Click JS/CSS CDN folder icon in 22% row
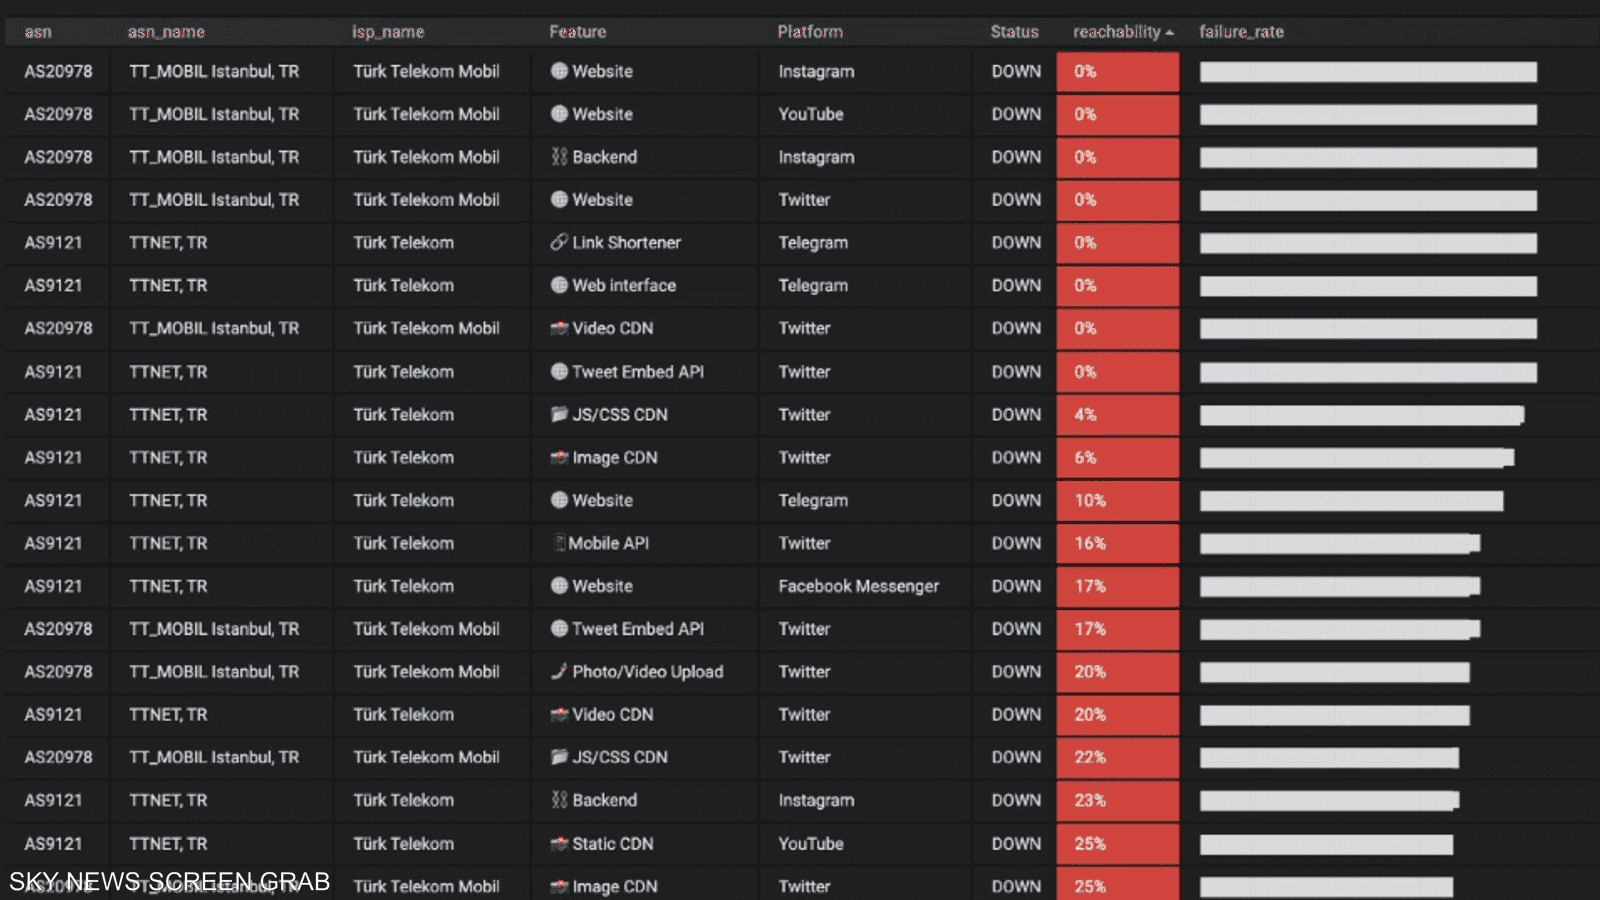 559,757
